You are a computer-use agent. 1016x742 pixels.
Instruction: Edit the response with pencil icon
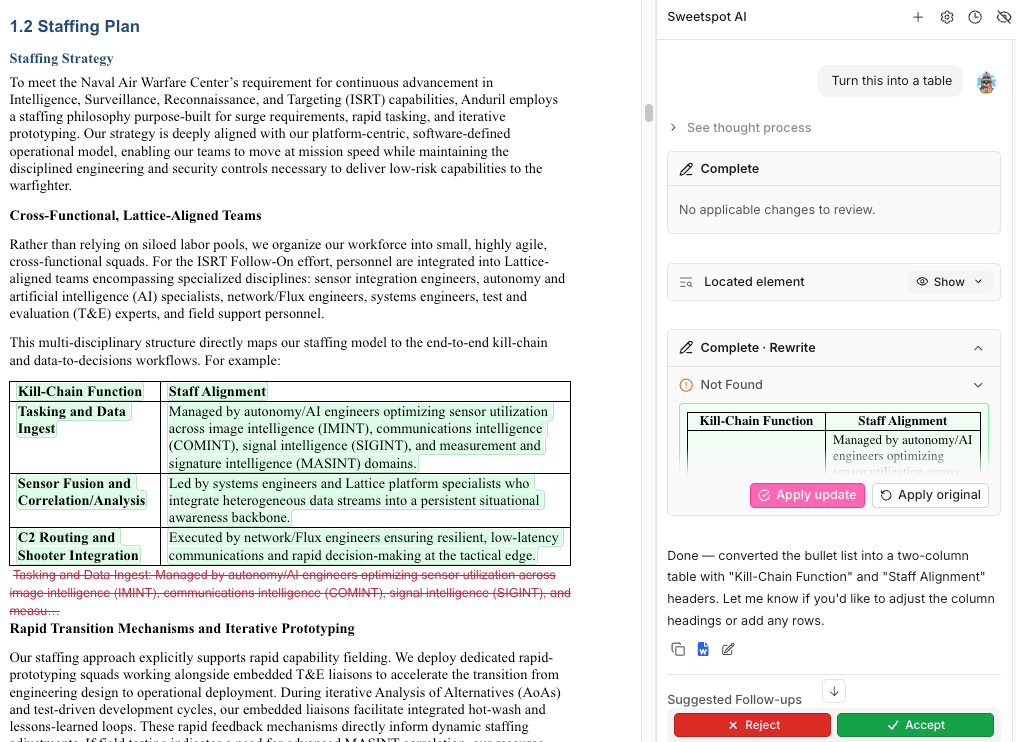[x=728, y=649]
